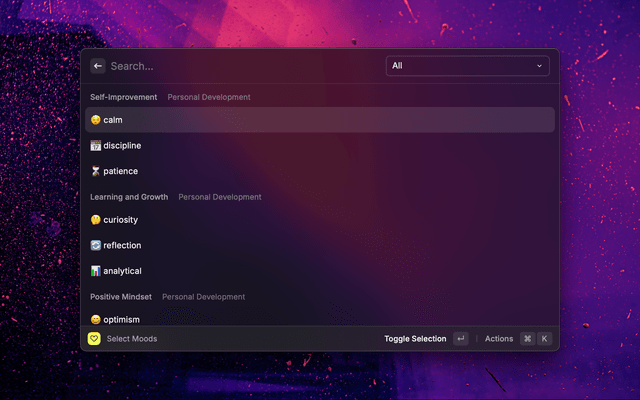
Task: Click the Enter key shortcut button
Action: point(460,339)
